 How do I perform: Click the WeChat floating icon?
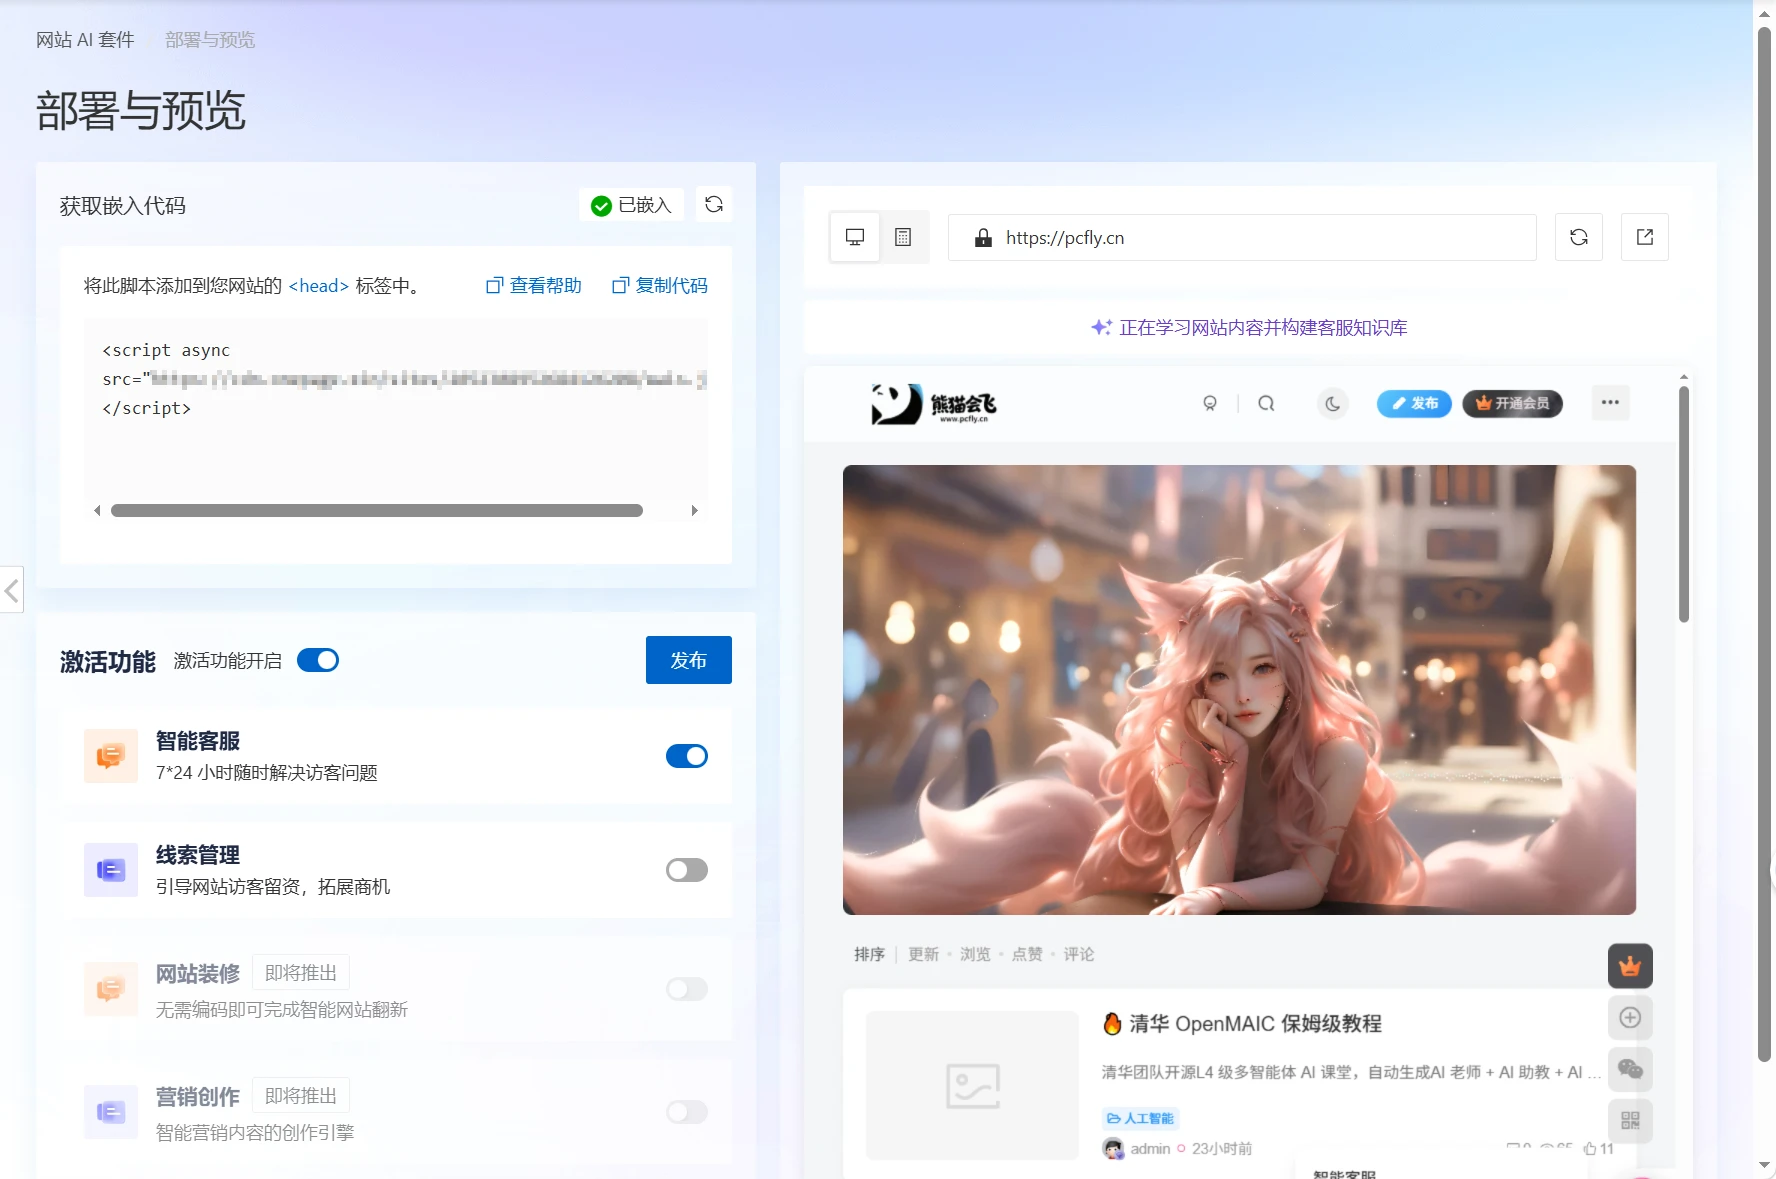click(1630, 1069)
